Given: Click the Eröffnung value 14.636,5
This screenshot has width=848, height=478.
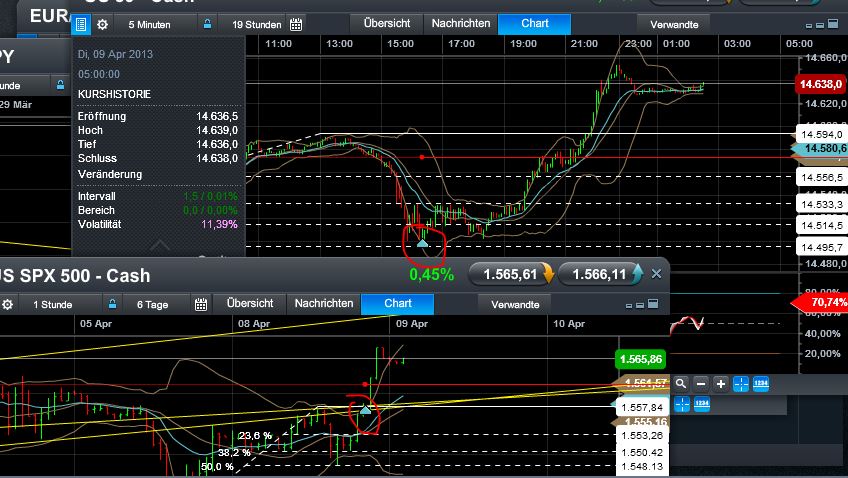Looking at the screenshot, I should coord(217,116).
